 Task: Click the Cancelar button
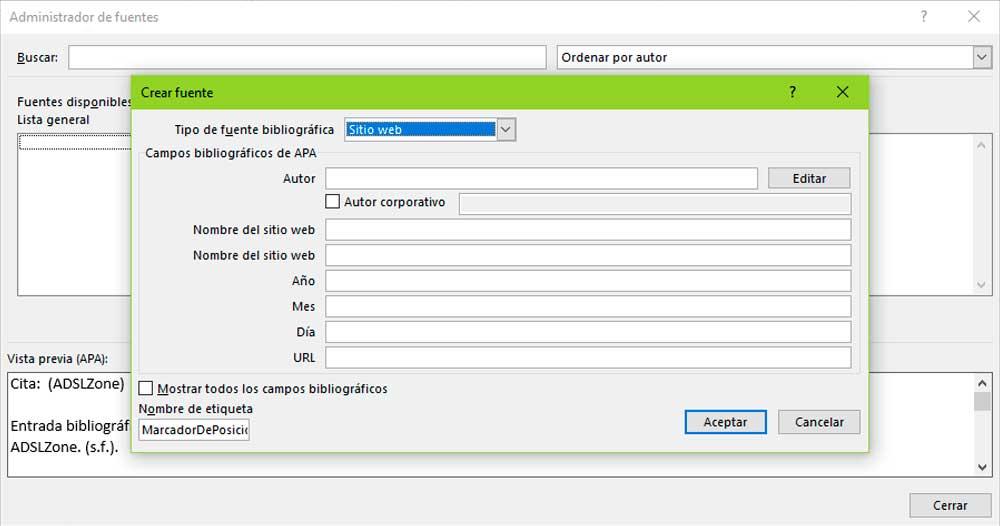pyautogui.click(x=819, y=422)
